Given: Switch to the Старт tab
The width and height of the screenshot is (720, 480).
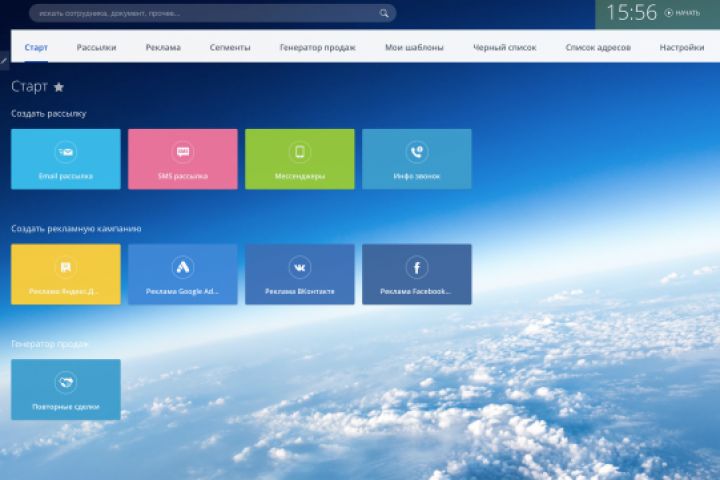Looking at the screenshot, I should 36,47.
